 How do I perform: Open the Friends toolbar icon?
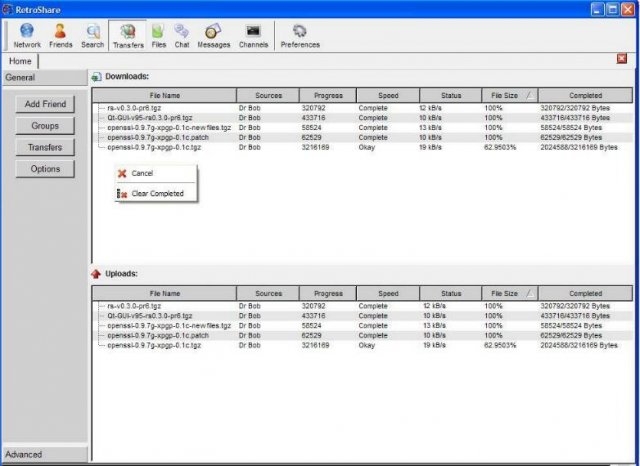[x=61, y=35]
